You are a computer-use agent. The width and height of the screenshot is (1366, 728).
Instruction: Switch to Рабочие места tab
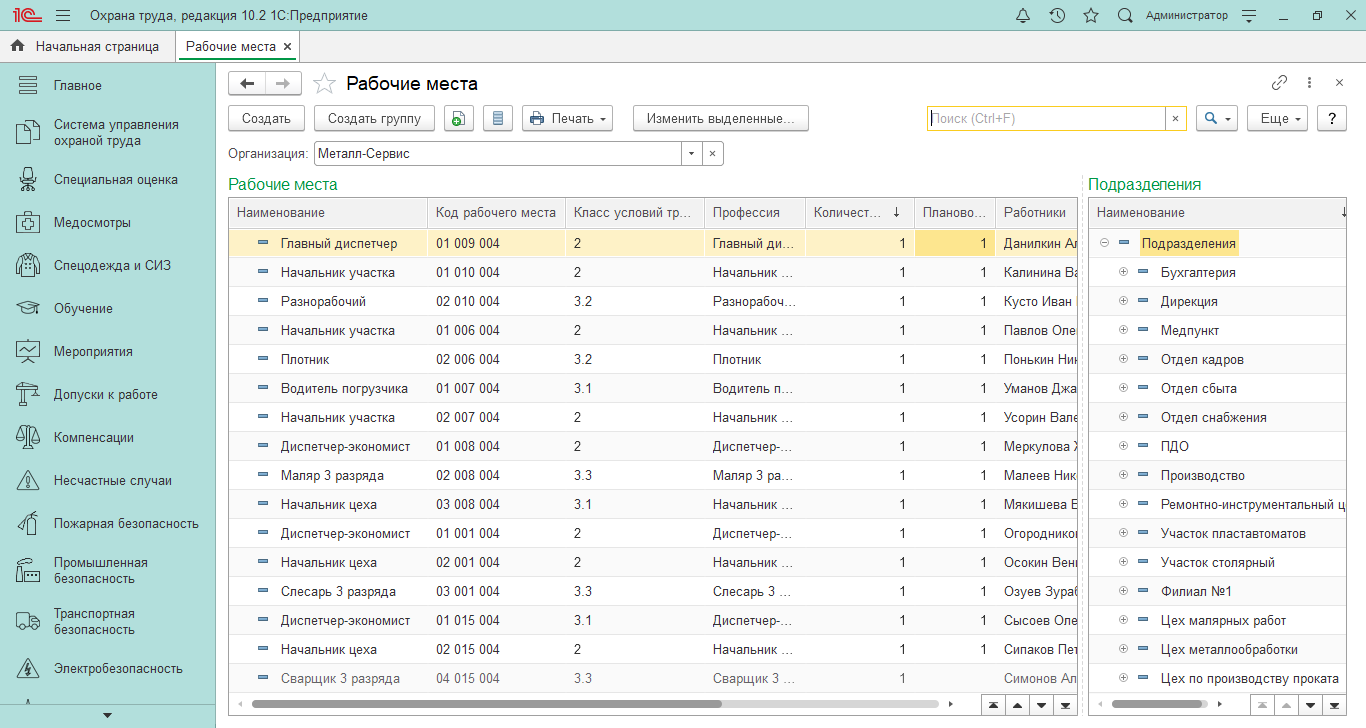click(x=231, y=46)
